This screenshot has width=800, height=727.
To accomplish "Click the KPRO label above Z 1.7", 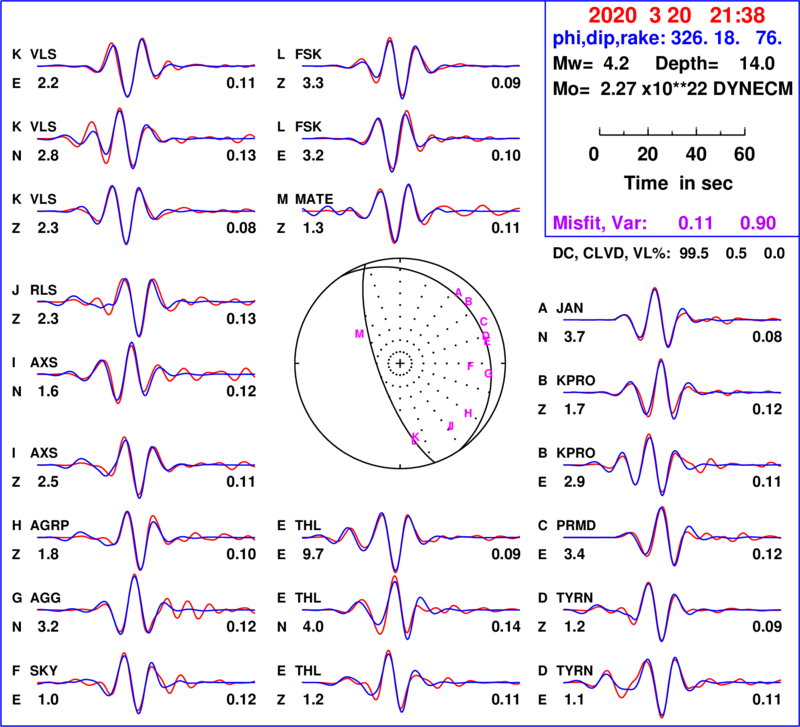I will pyautogui.click(x=576, y=381).
